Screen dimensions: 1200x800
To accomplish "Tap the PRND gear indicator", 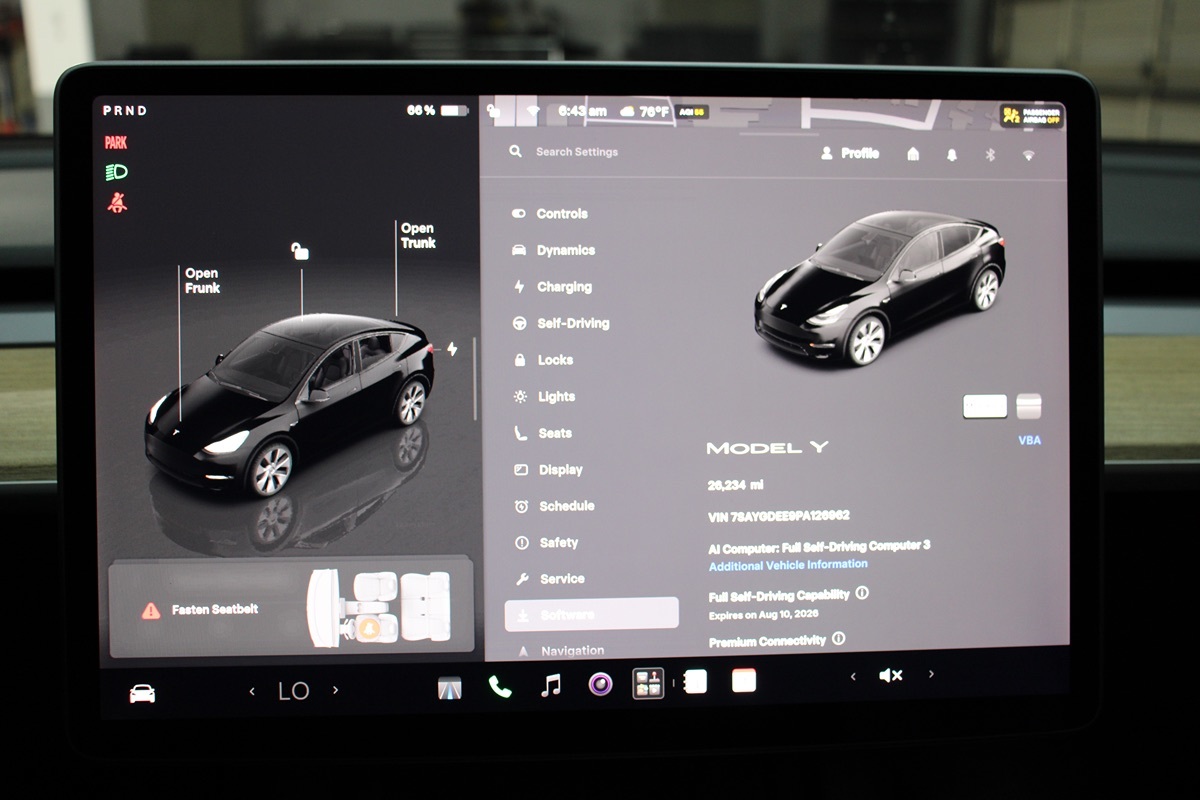I will tap(125, 111).
